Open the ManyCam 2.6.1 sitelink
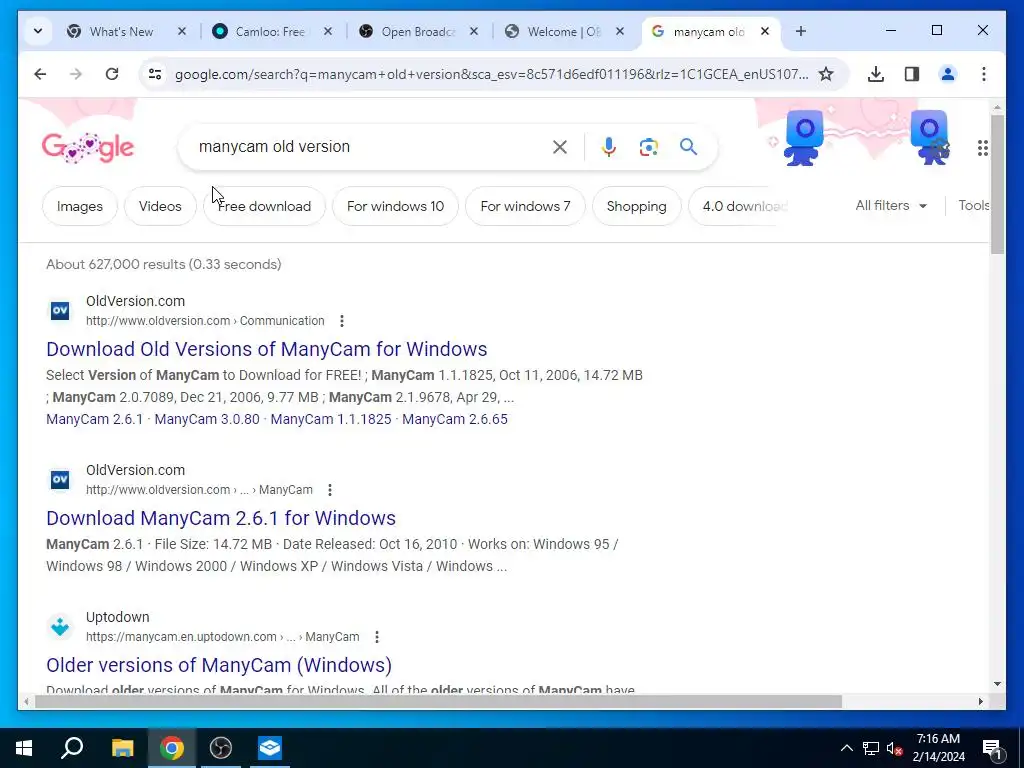The height and width of the screenshot is (768, 1024). [x=95, y=419]
